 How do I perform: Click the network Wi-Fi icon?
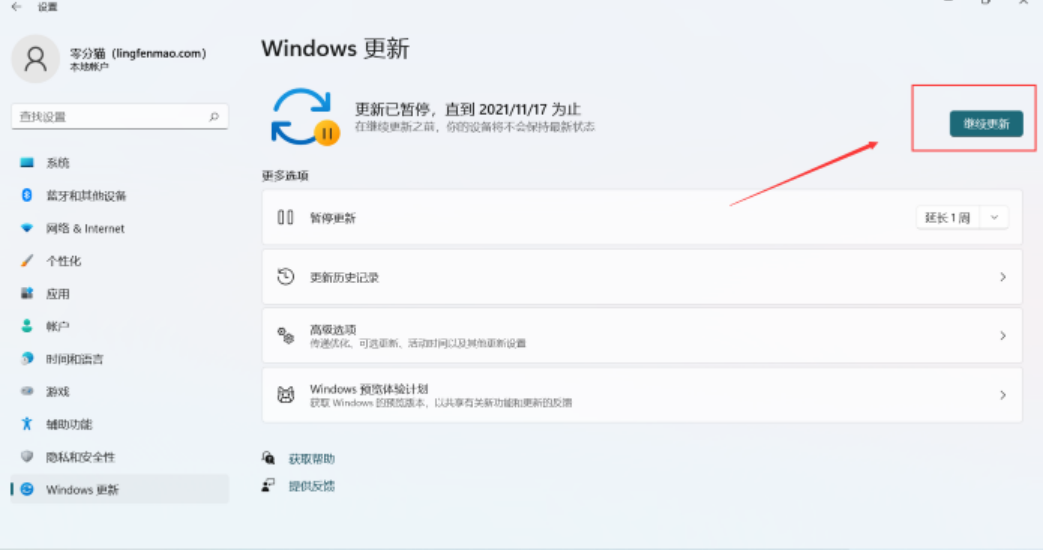27,228
